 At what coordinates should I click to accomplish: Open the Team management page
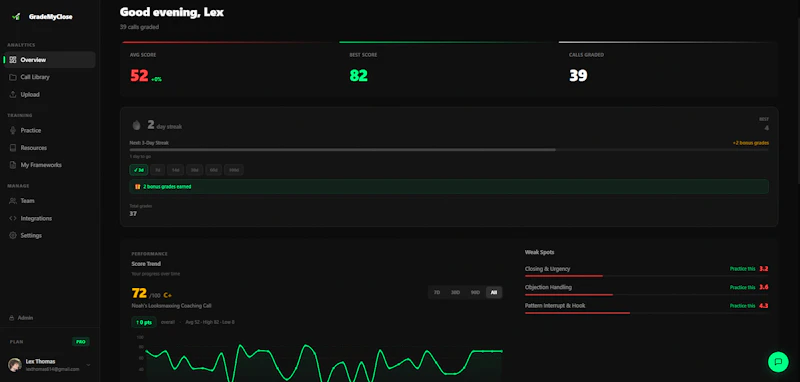(49, 200)
